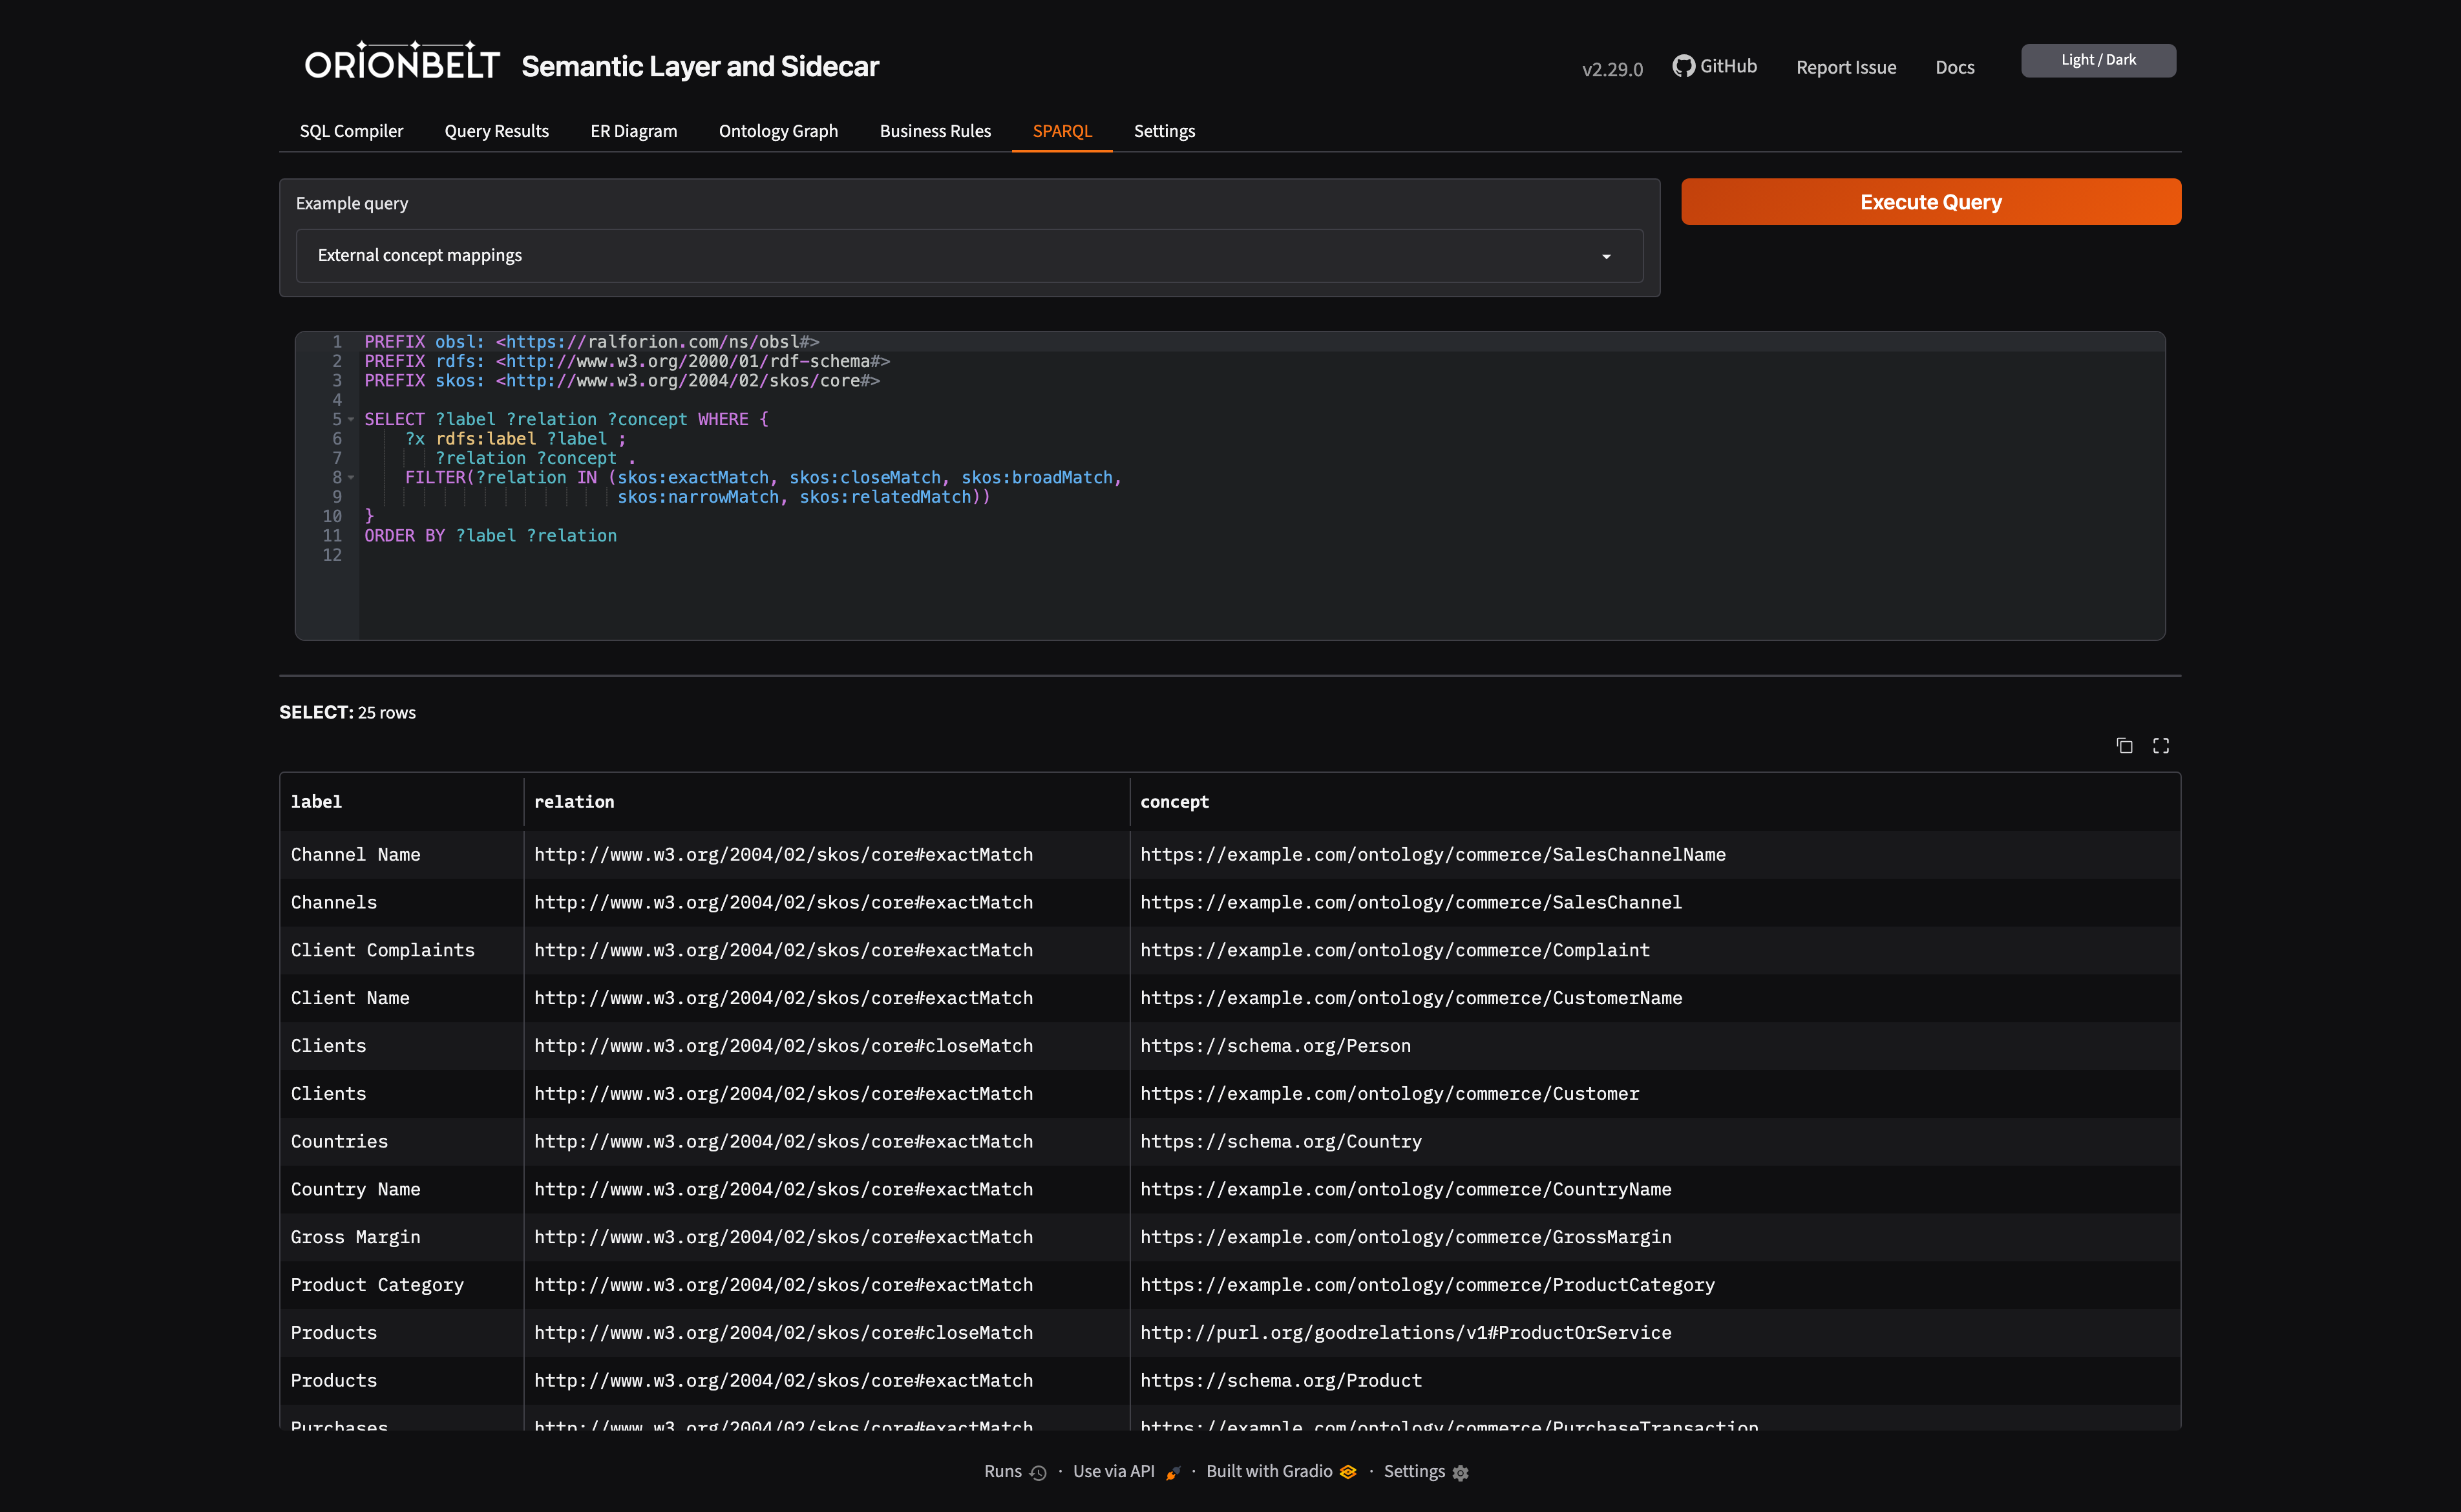Click the v2.29.0 version label

coord(1612,69)
